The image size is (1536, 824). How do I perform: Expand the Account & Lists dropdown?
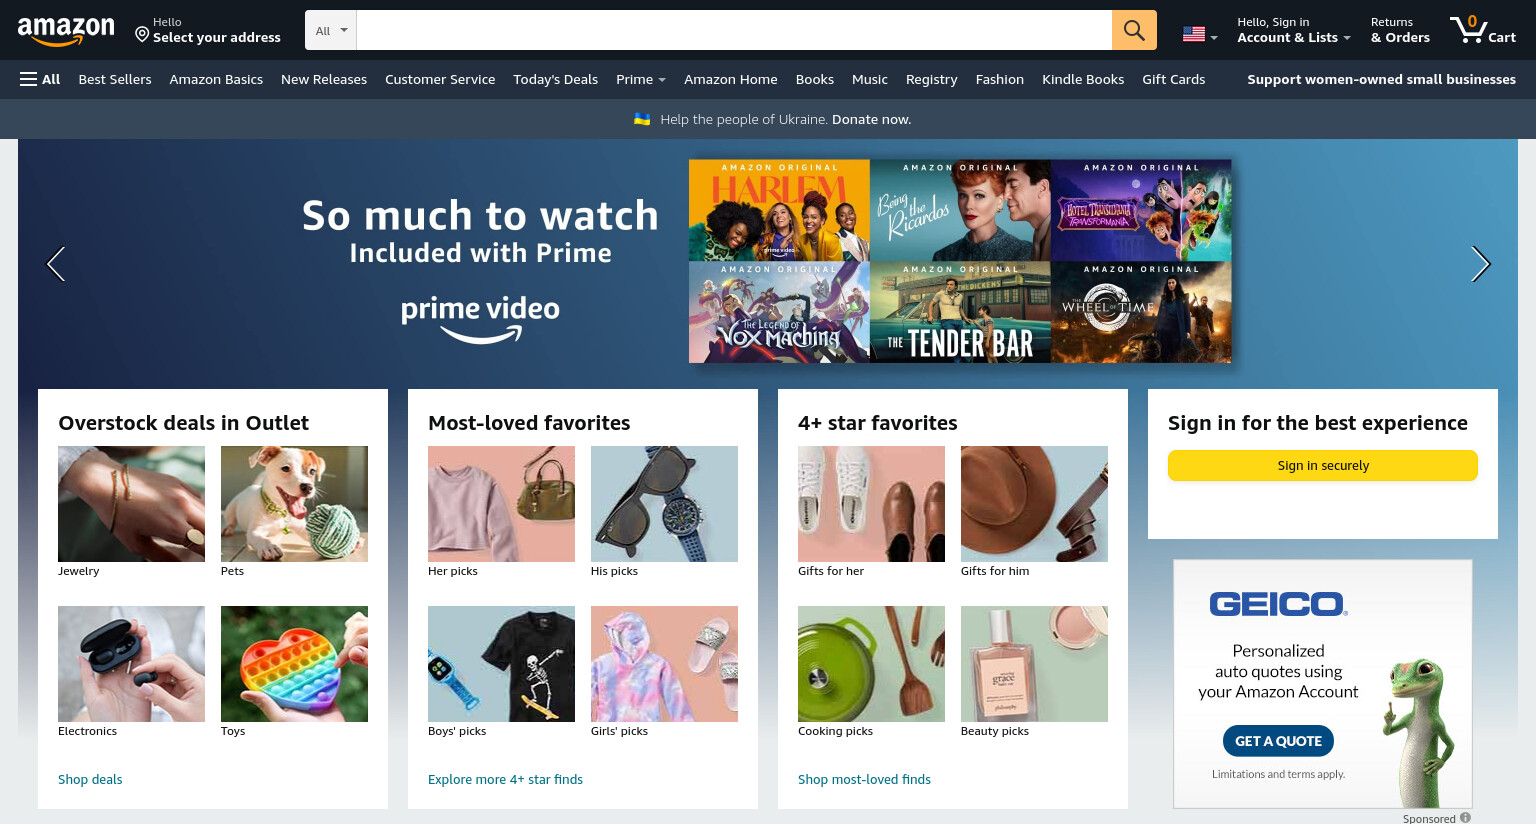[x=1293, y=30]
